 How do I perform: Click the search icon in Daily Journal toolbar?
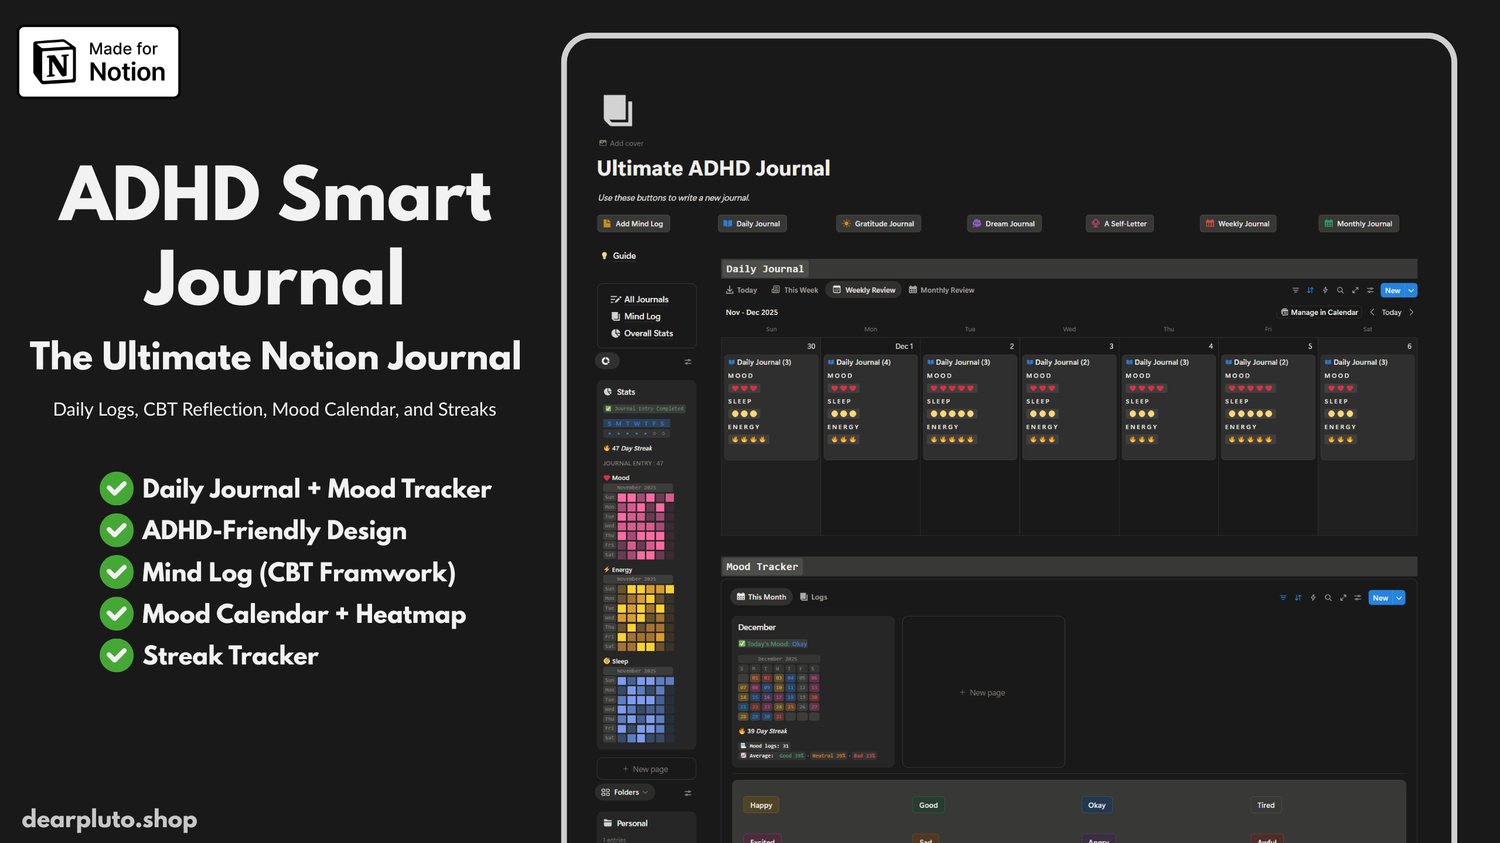coord(1340,290)
